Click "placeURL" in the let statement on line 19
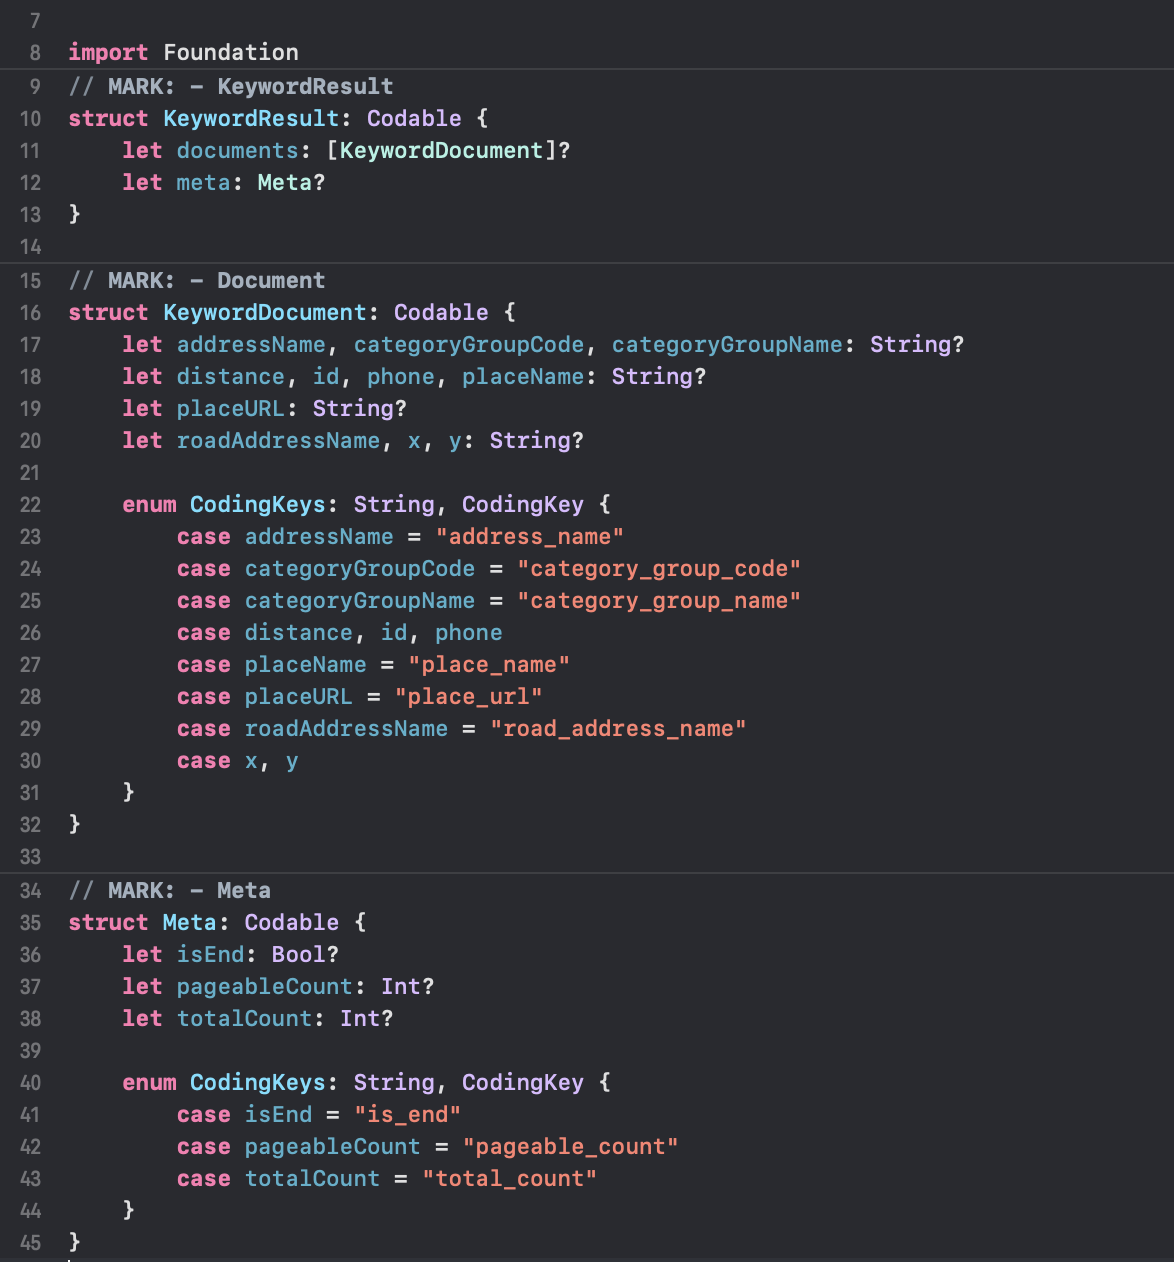The width and height of the screenshot is (1174, 1262). (231, 408)
